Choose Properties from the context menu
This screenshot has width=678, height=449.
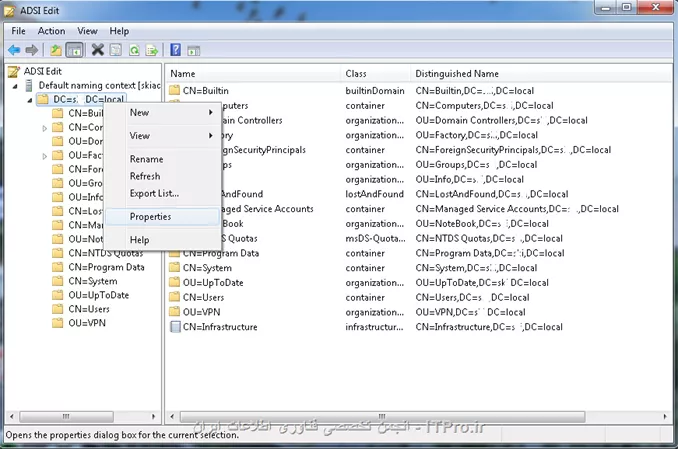tap(163, 217)
